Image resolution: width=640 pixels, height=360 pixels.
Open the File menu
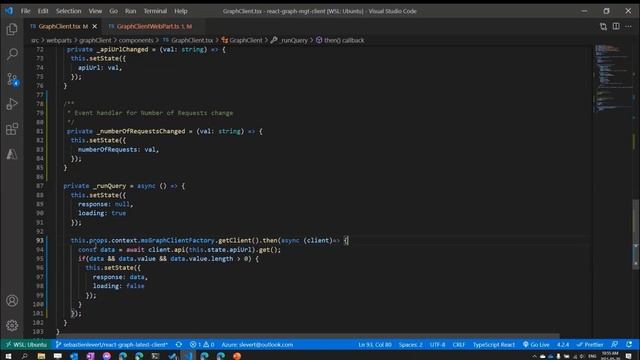[25, 11]
